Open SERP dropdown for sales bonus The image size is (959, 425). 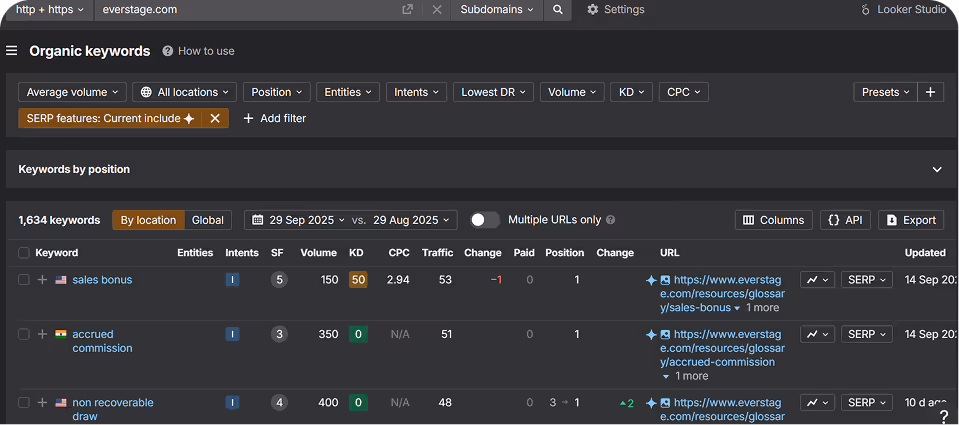tap(867, 280)
